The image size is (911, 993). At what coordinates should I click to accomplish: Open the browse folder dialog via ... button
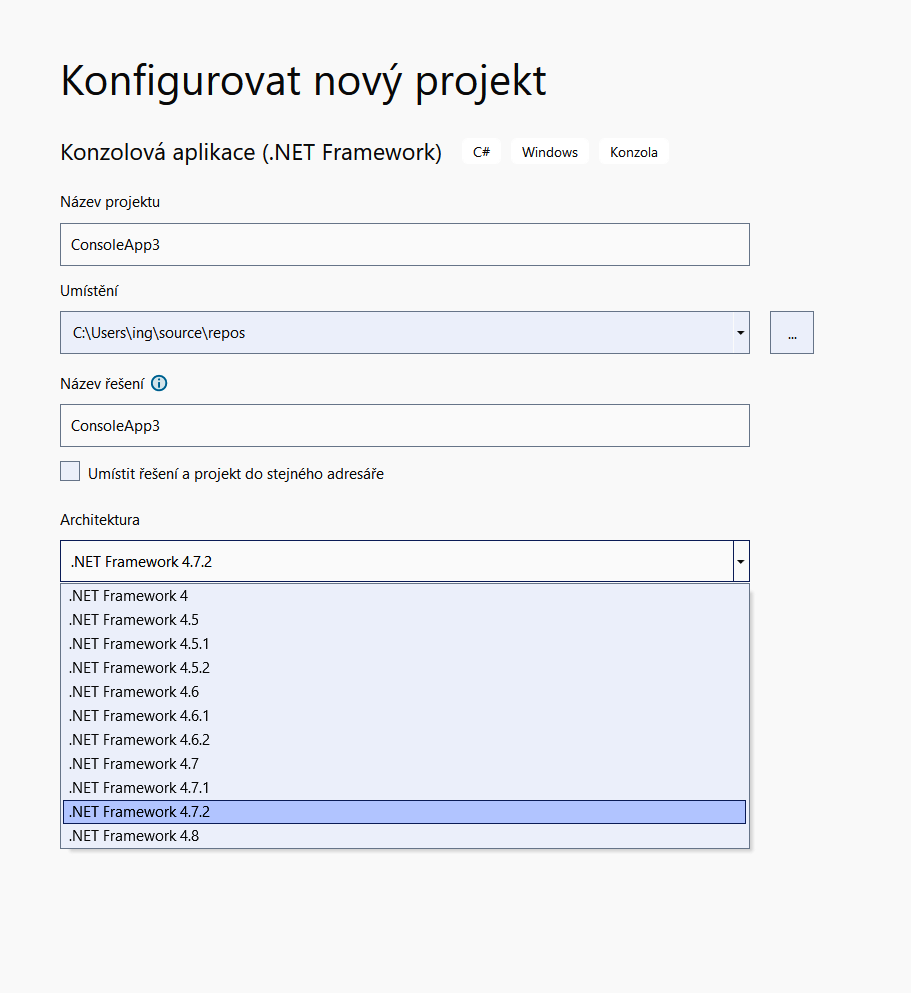(791, 332)
